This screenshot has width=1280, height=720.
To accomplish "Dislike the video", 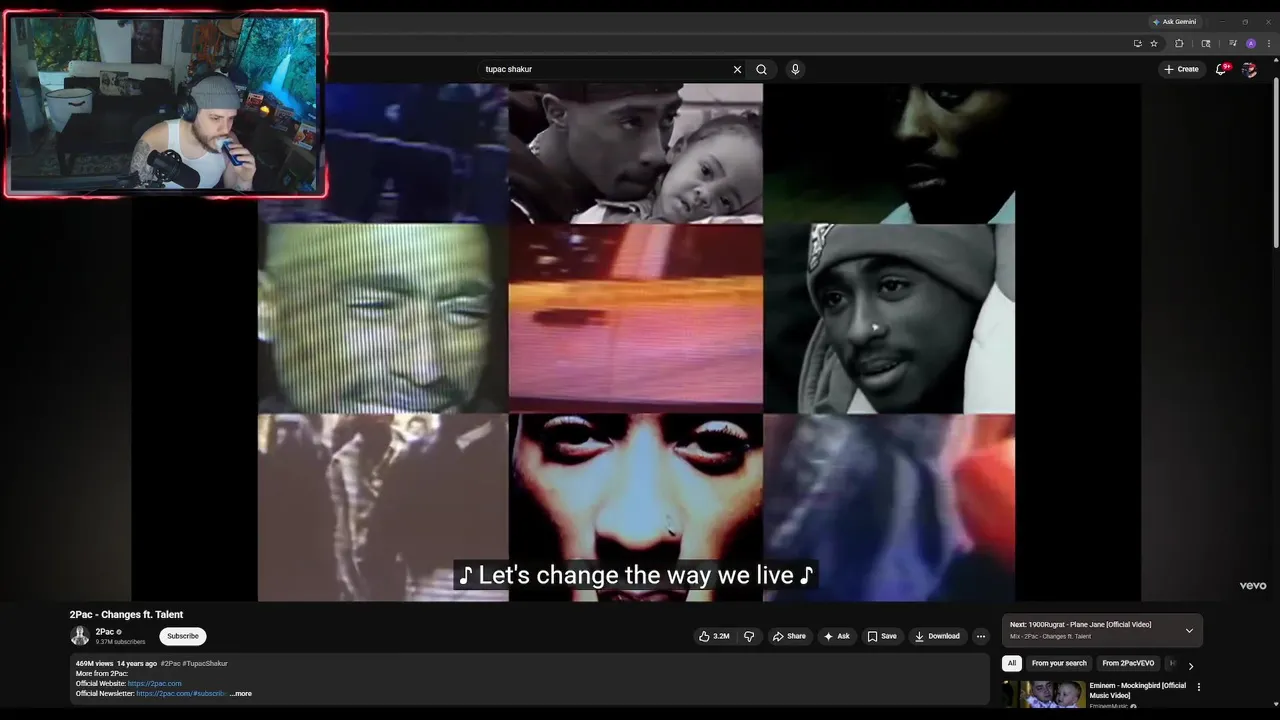I will [x=749, y=636].
